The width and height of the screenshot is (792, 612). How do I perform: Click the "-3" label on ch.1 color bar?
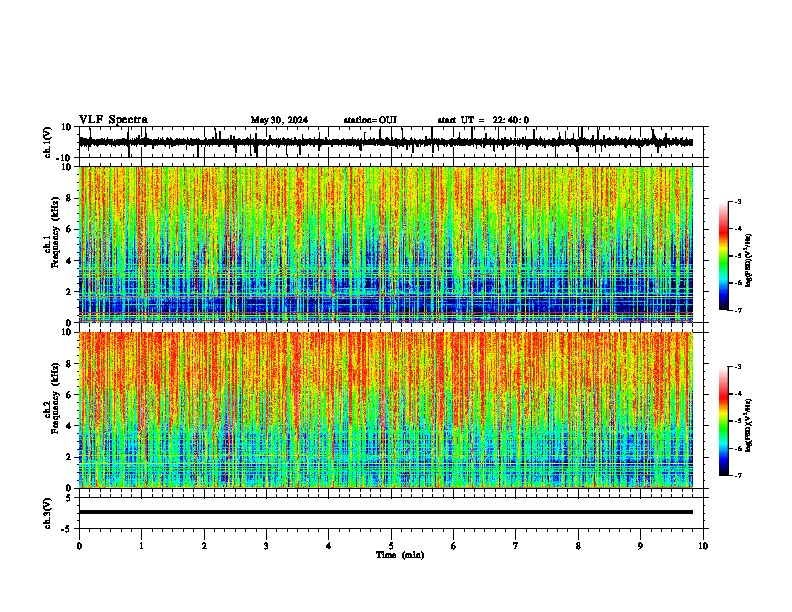coord(737,202)
